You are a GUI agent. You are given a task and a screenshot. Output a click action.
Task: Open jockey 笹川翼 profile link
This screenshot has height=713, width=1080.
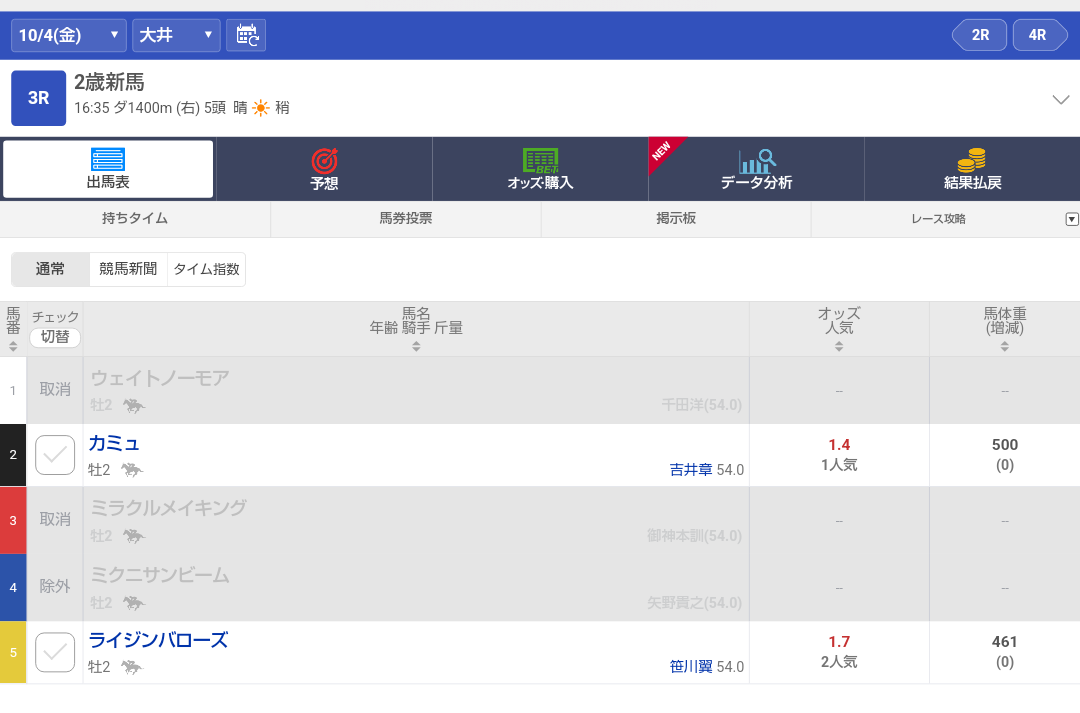pyautogui.click(x=691, y=666)
